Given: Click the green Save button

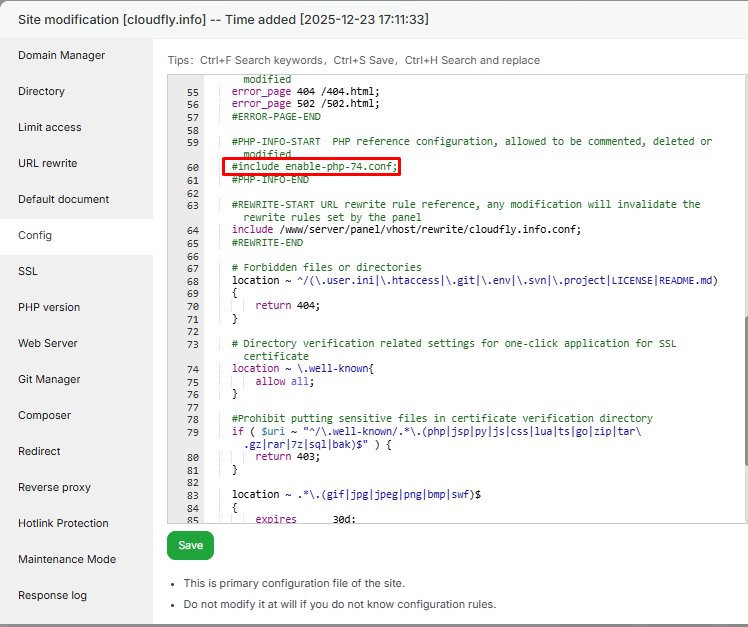Looking at the screenshot, I should 190,545.
